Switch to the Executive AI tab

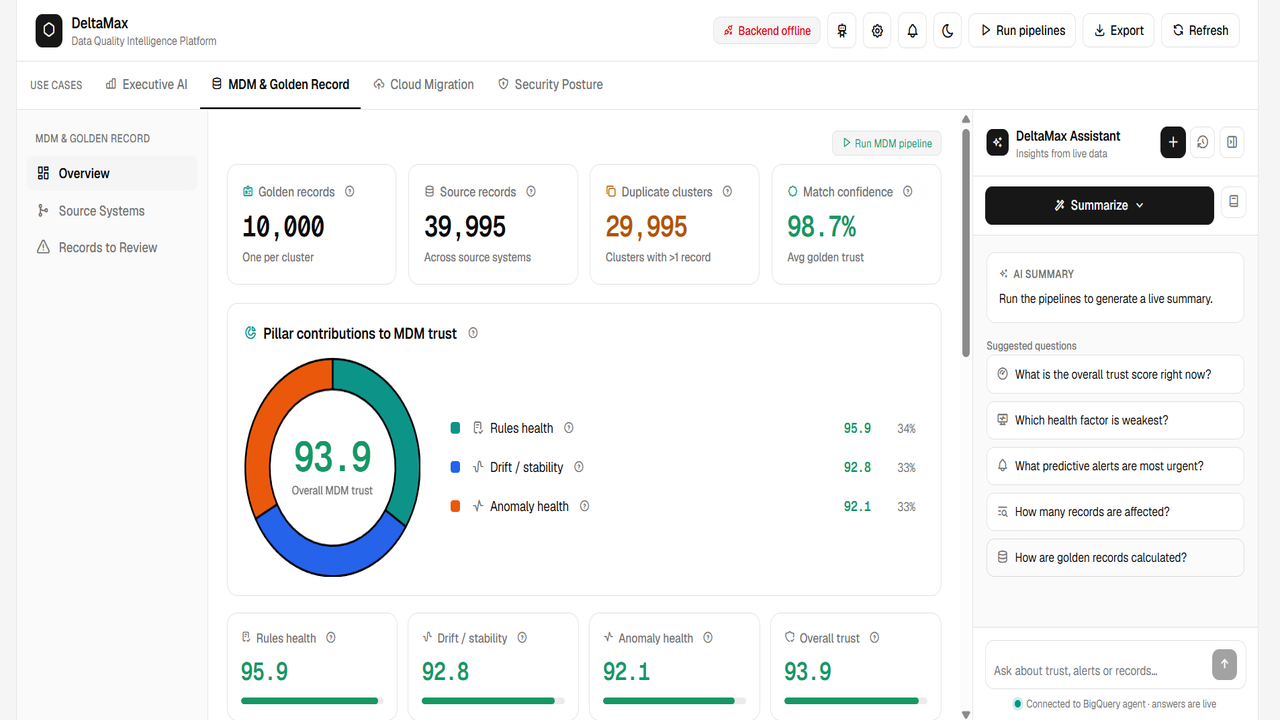coord(146,85)
